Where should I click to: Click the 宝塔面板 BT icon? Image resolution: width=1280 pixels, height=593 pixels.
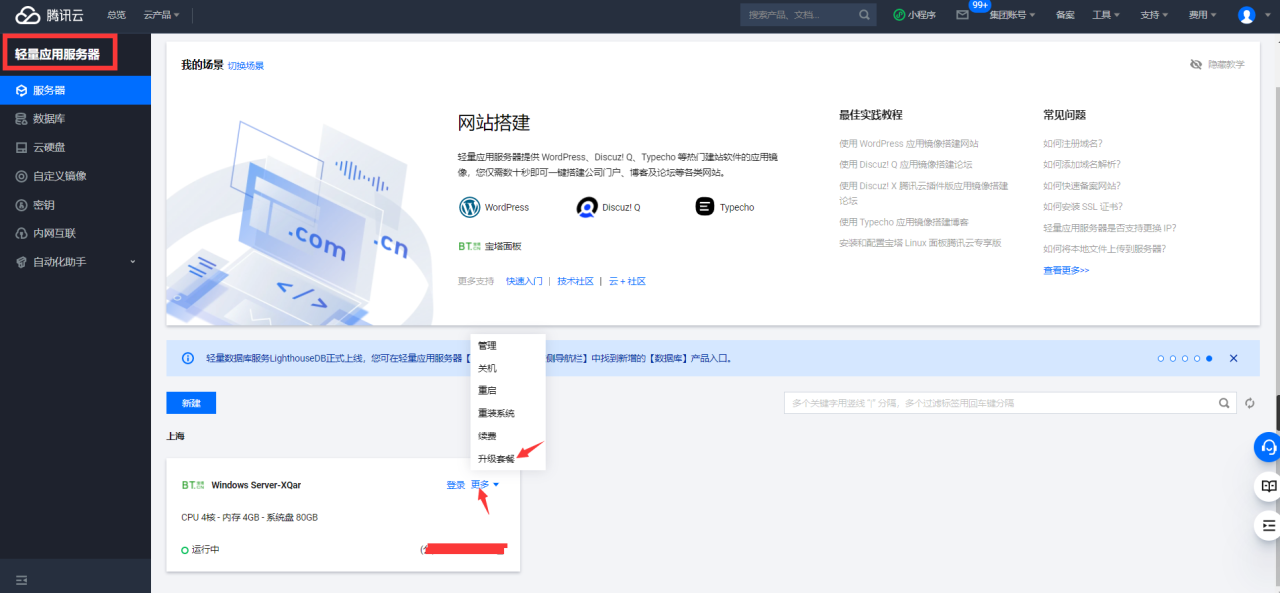tap(469, 246)
